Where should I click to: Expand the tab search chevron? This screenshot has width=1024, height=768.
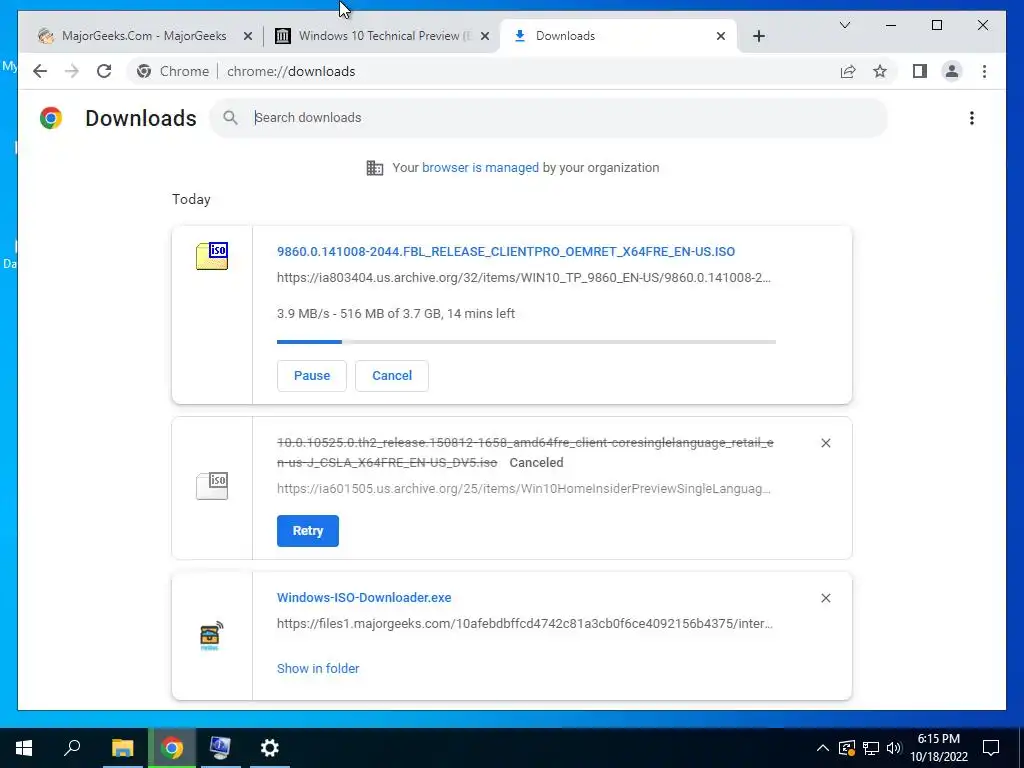click(844, 25)
